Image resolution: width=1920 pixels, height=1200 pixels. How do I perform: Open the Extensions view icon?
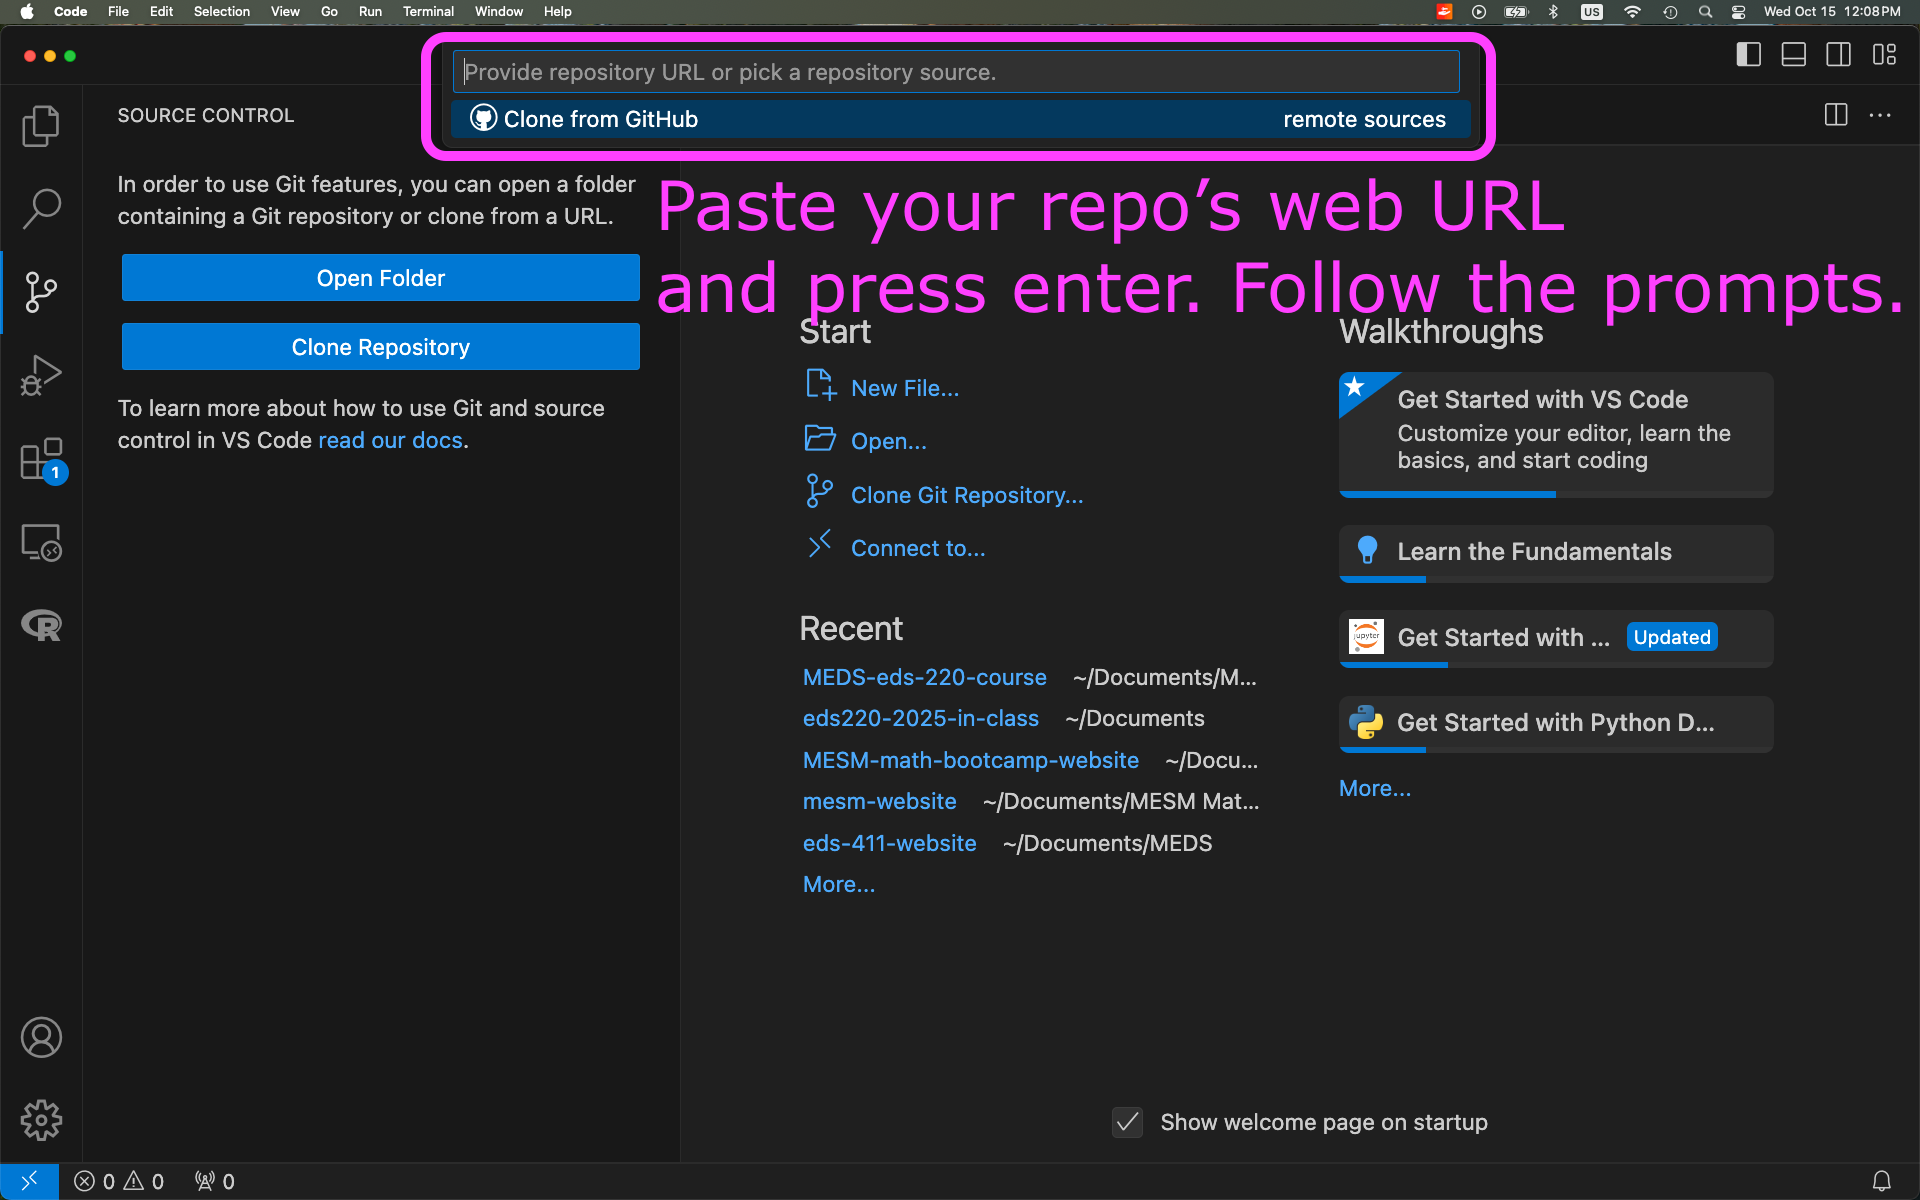41,459
